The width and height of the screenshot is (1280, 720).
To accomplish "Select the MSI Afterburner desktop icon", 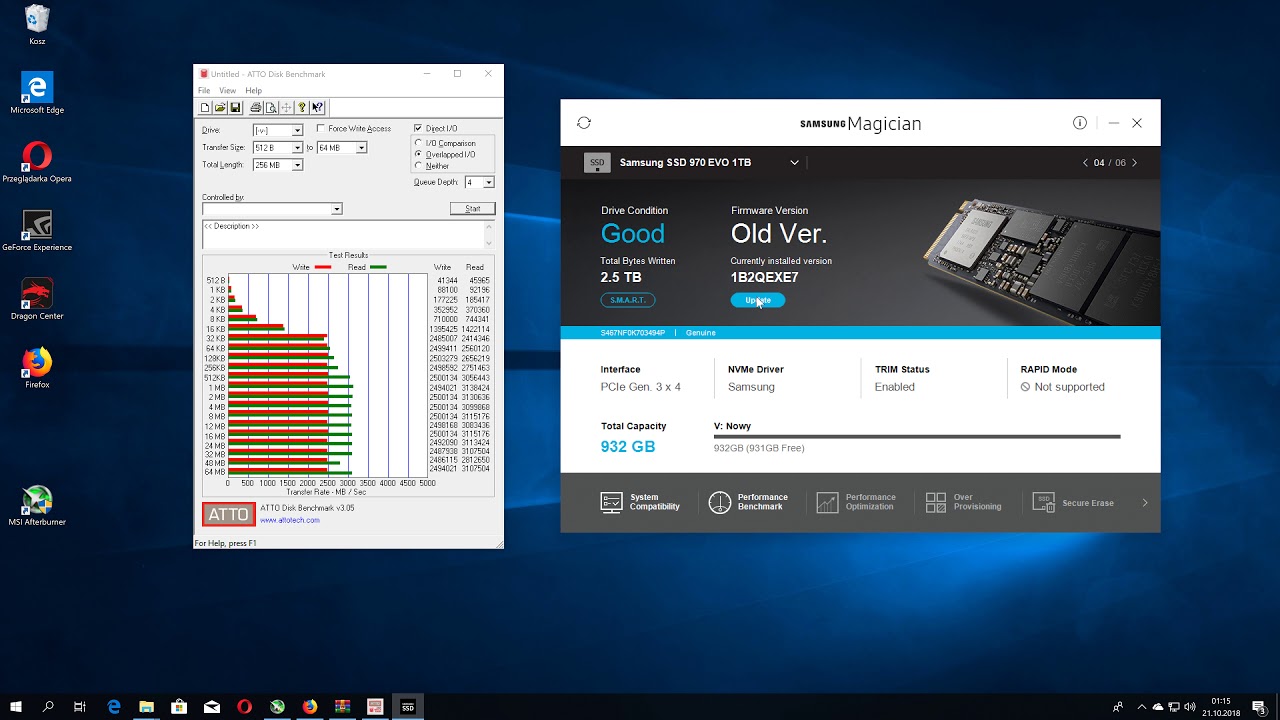I will [37, 505].
